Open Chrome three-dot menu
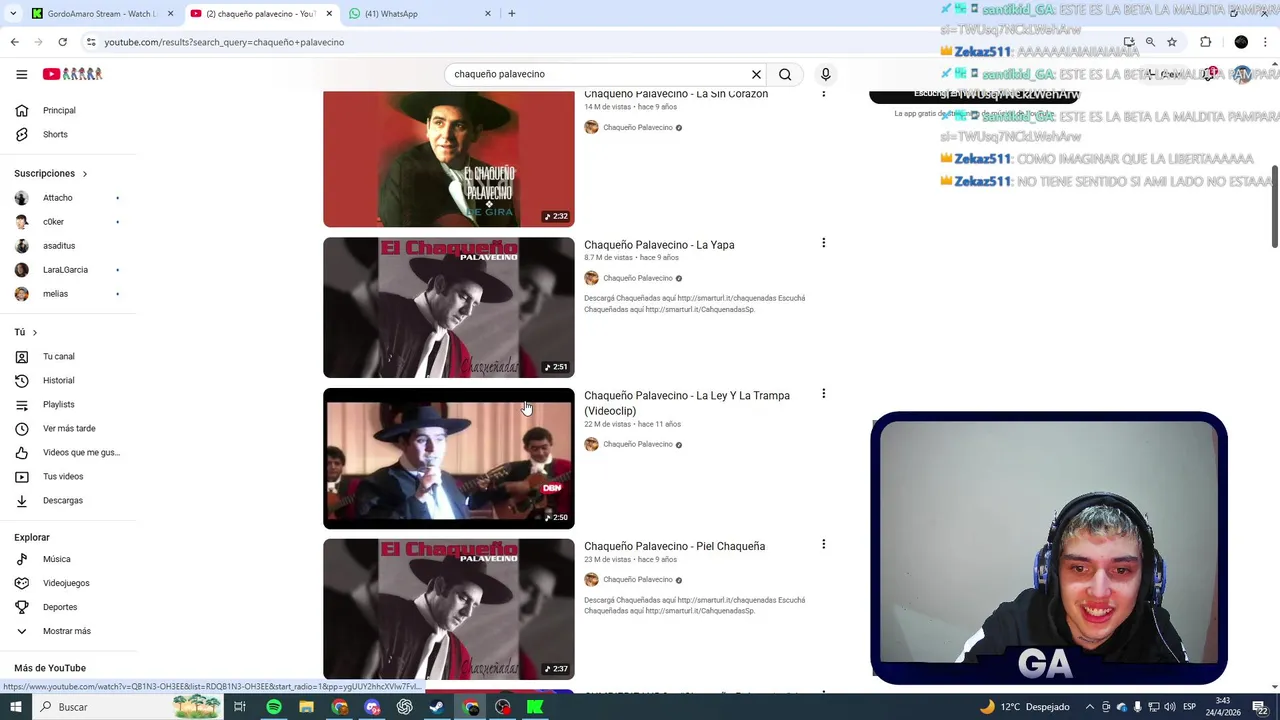 [x=1266, y=42]
